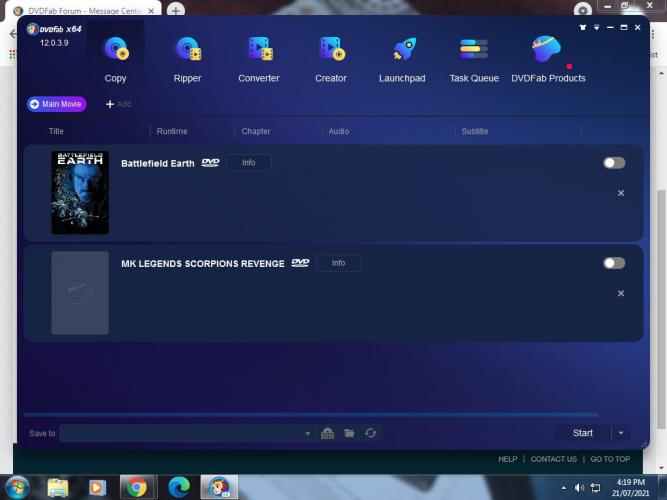Toggle on MK Legends Scorpions Revenge
Screen dimensions: 667x500
[613, 263]
